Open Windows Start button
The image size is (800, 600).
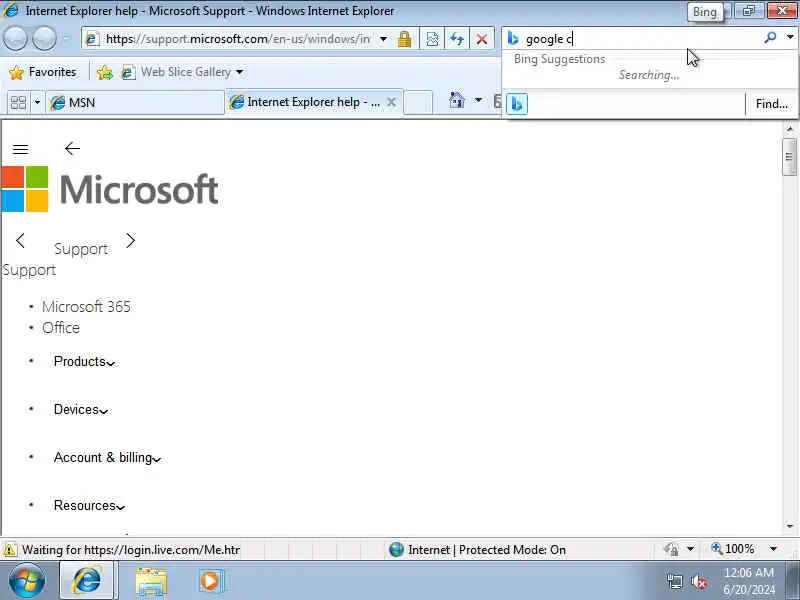(26, 581)
